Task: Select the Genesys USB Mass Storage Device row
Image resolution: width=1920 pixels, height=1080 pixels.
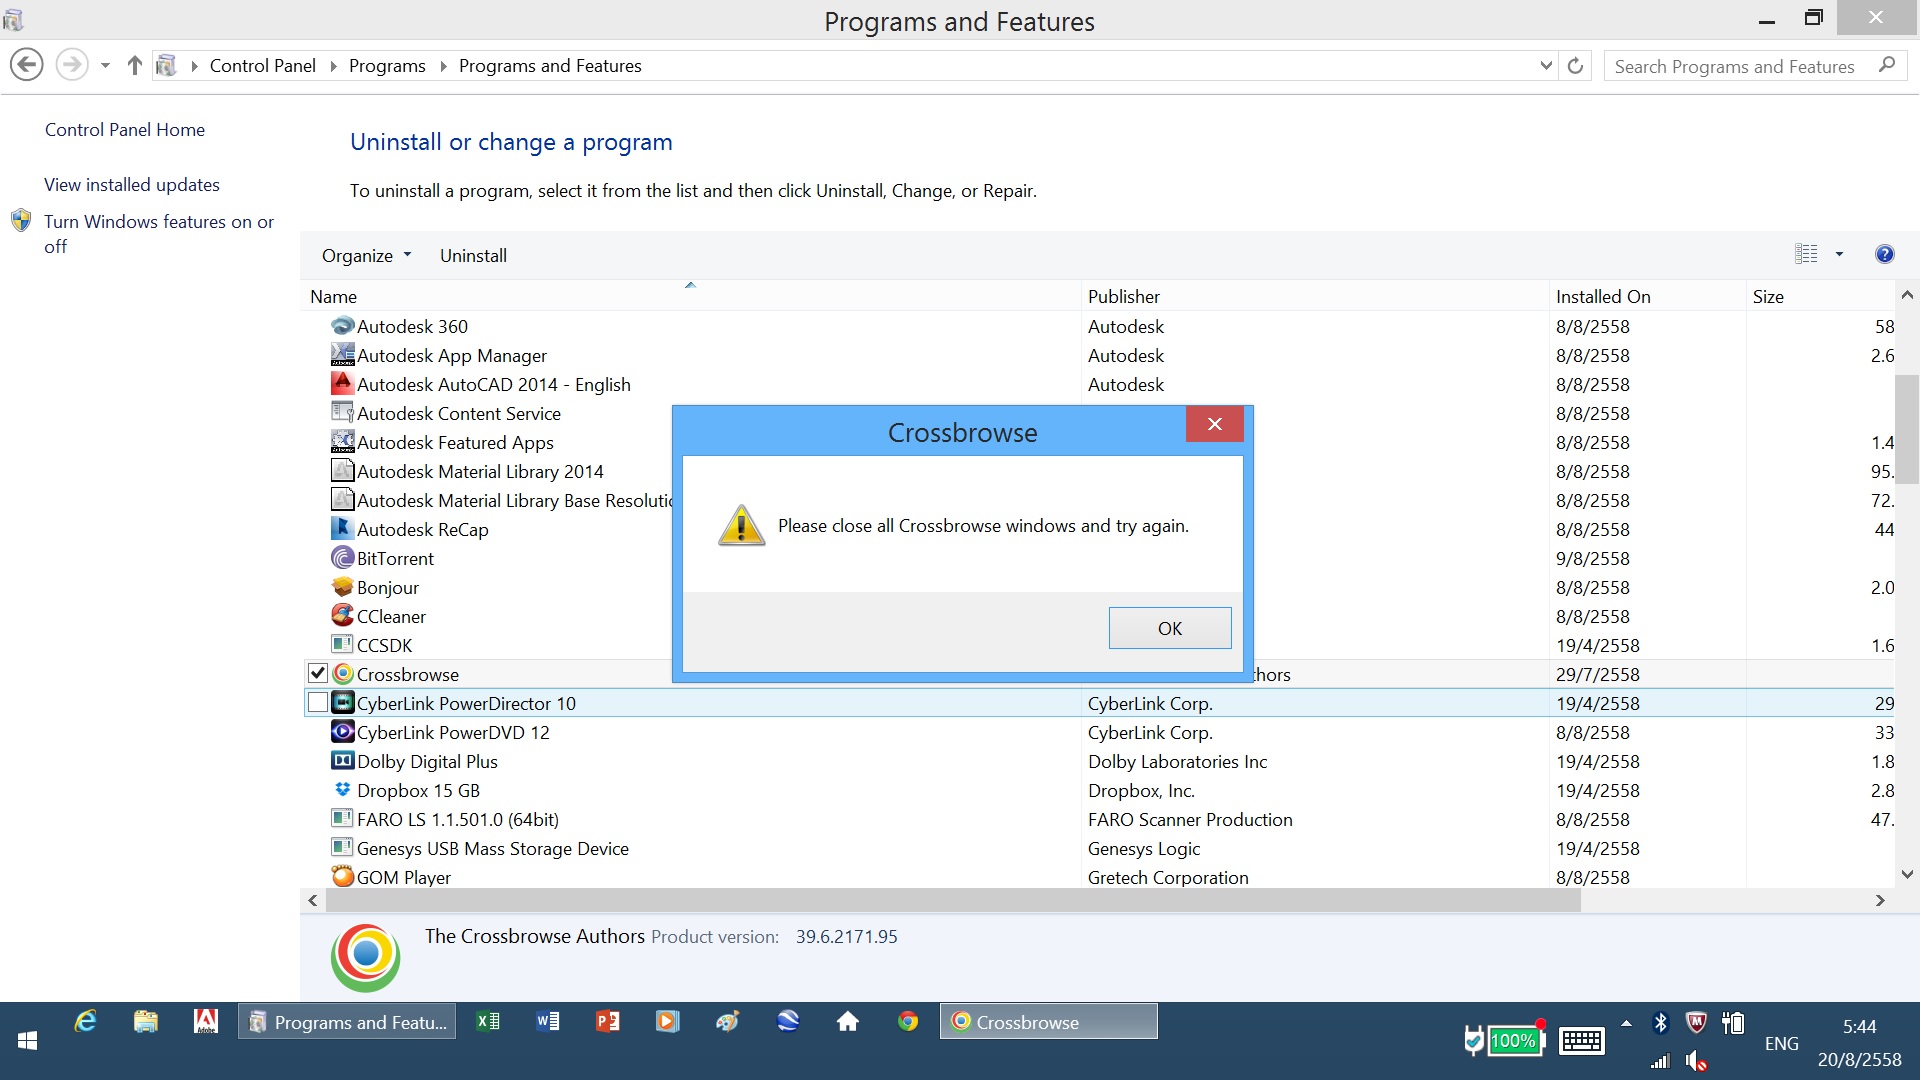Action: pyautogui.click(x=1098, y=848)
